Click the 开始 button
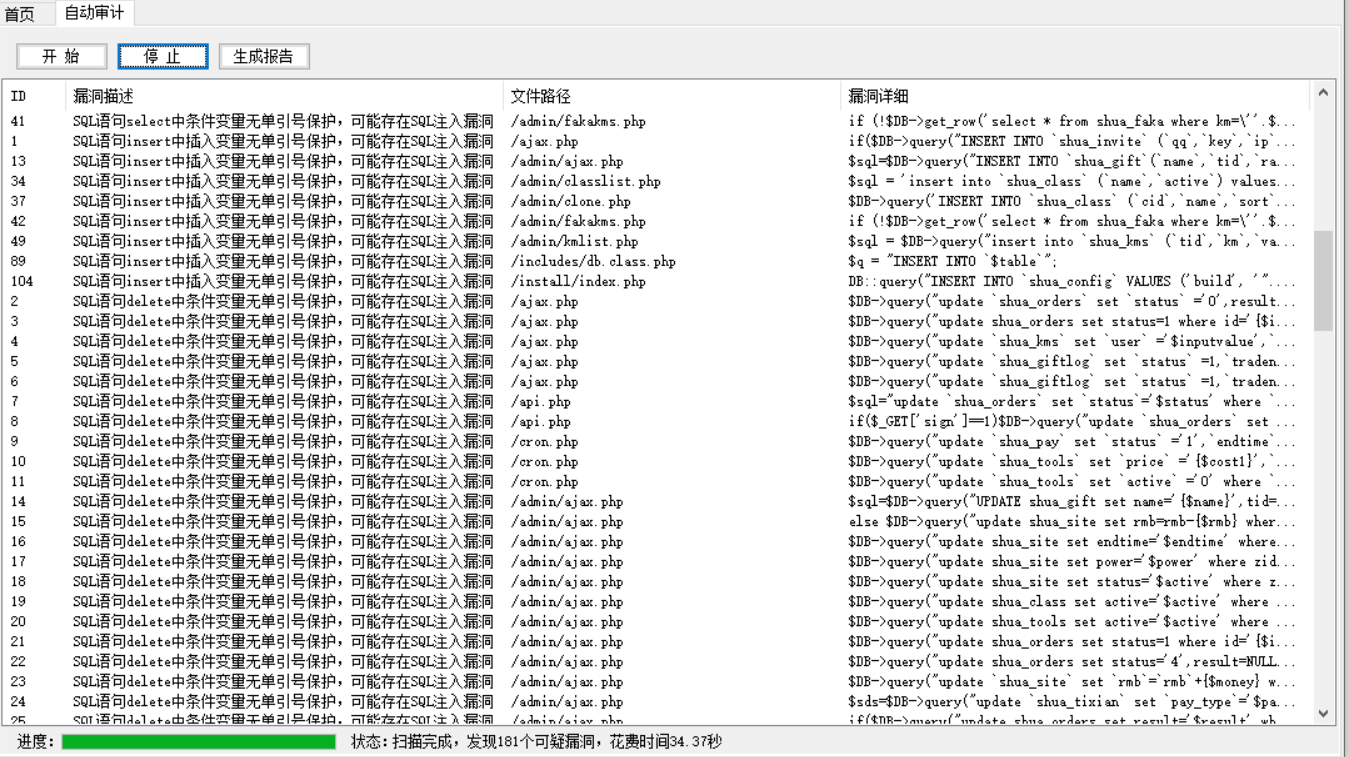Viewport: 1349px width, 757px height. pyautogui.click(x=62, y=56)
